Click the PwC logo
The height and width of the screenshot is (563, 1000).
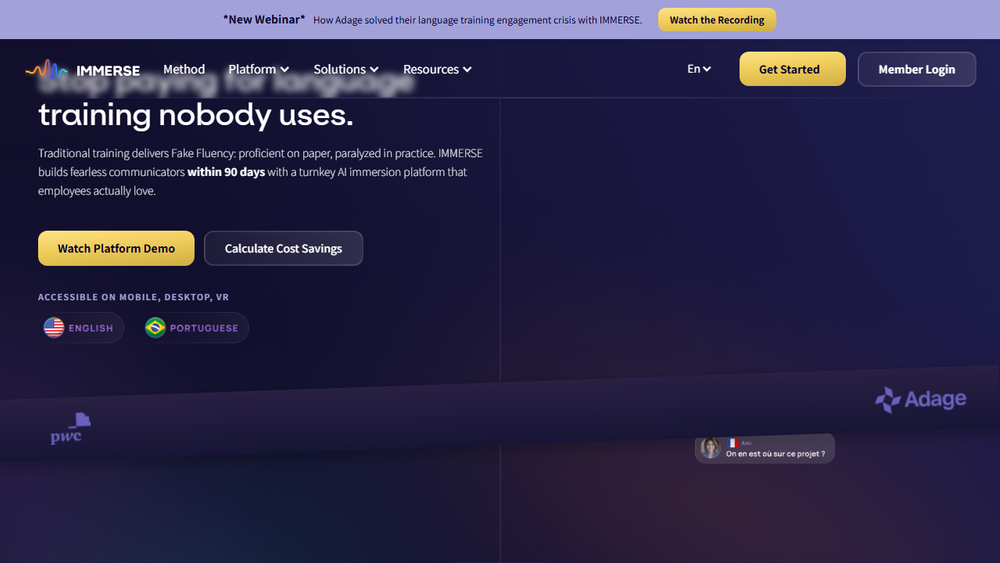tap(70, 428)
